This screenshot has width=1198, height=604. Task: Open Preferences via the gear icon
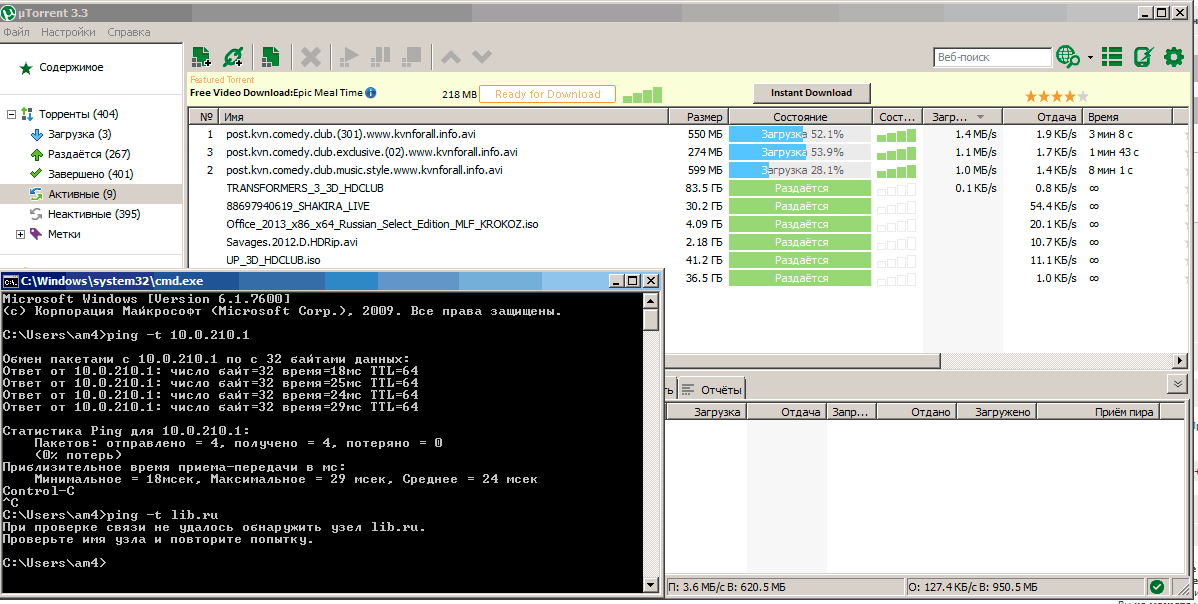pyautogui.click(x=1174, y=57)
